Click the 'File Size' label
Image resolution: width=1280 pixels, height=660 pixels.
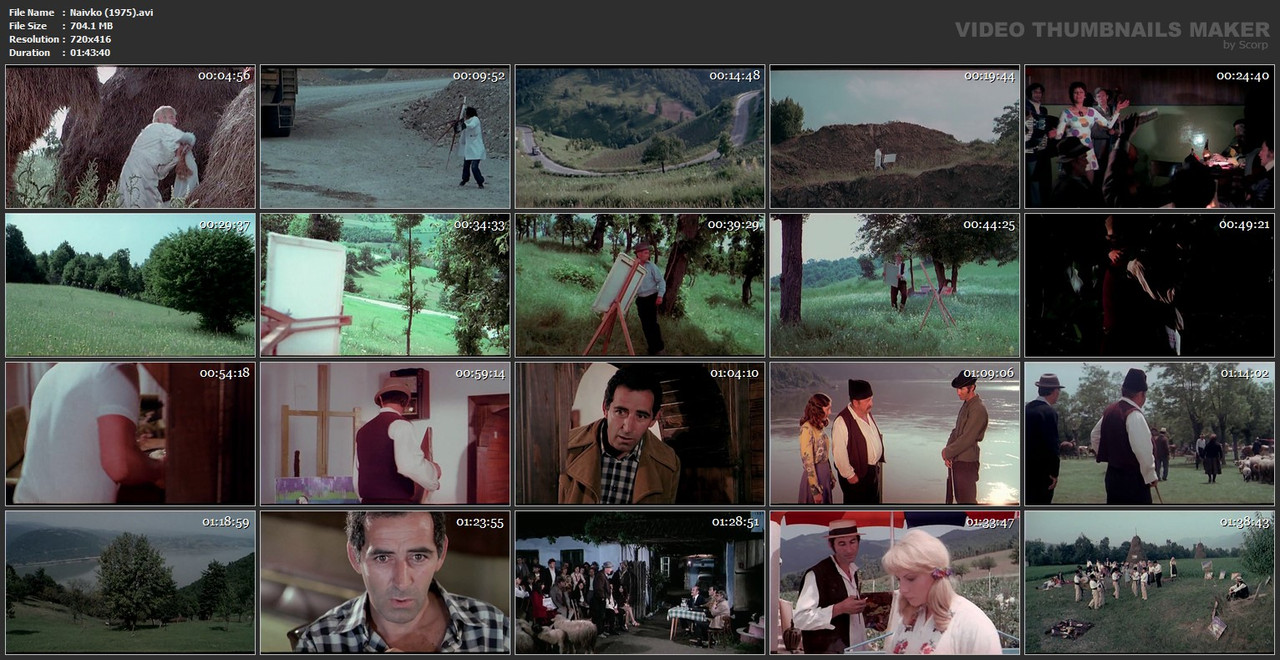click(x=28, y=26)
